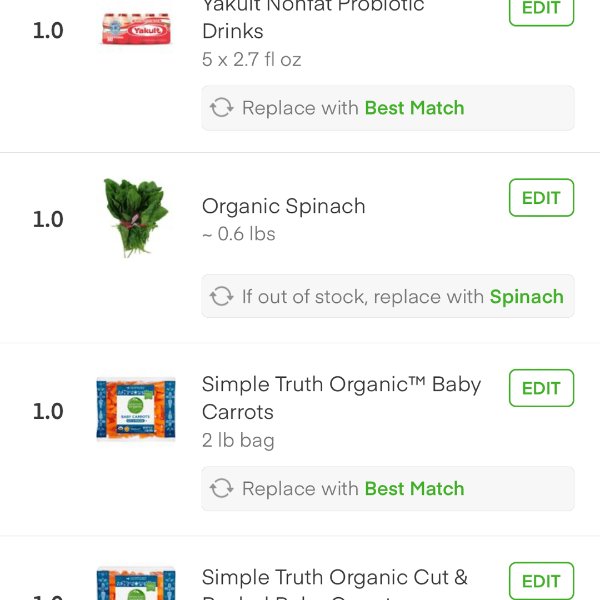This screenshot has width=600, height=600.
Task: Edit the Yakult Nonfat Probiotic Drinks item
Action: (541, 8)
